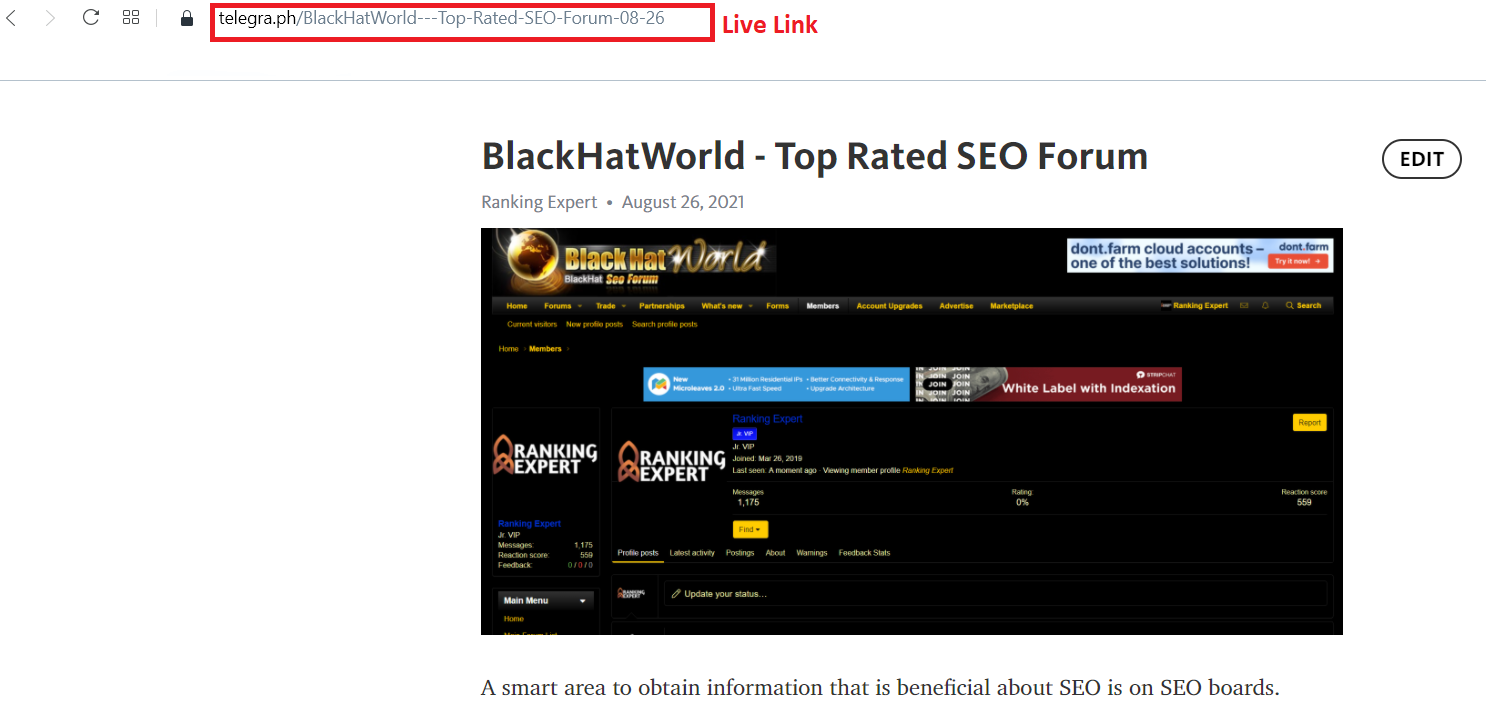This screenshot has width=1486, height=704.
Task: Click the 'White Label with Indexation' red banner
Action: click(x=1048, y=384)
